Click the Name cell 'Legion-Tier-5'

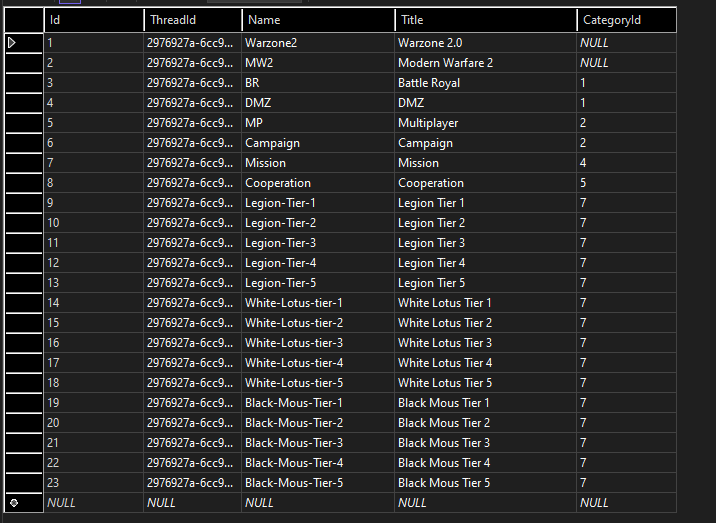[318, 283]
